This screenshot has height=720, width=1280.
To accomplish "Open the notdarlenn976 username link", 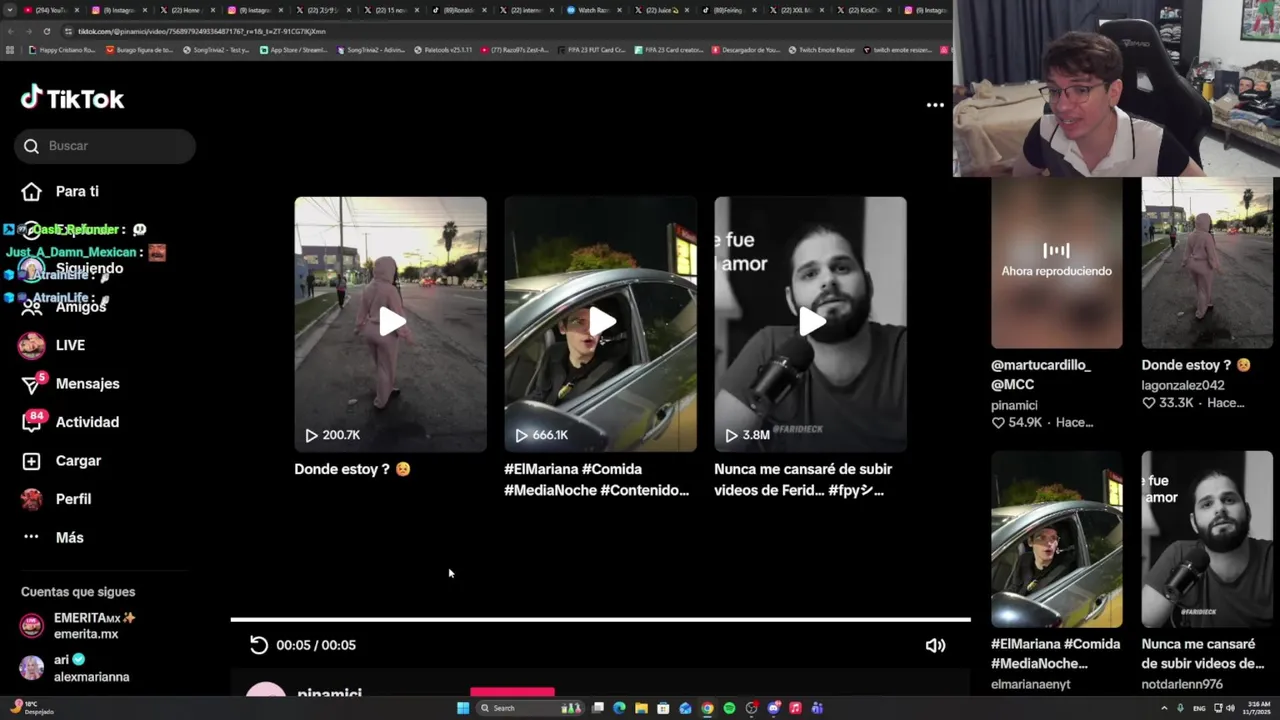I will pyautogui.click(x=1182, y=684).
